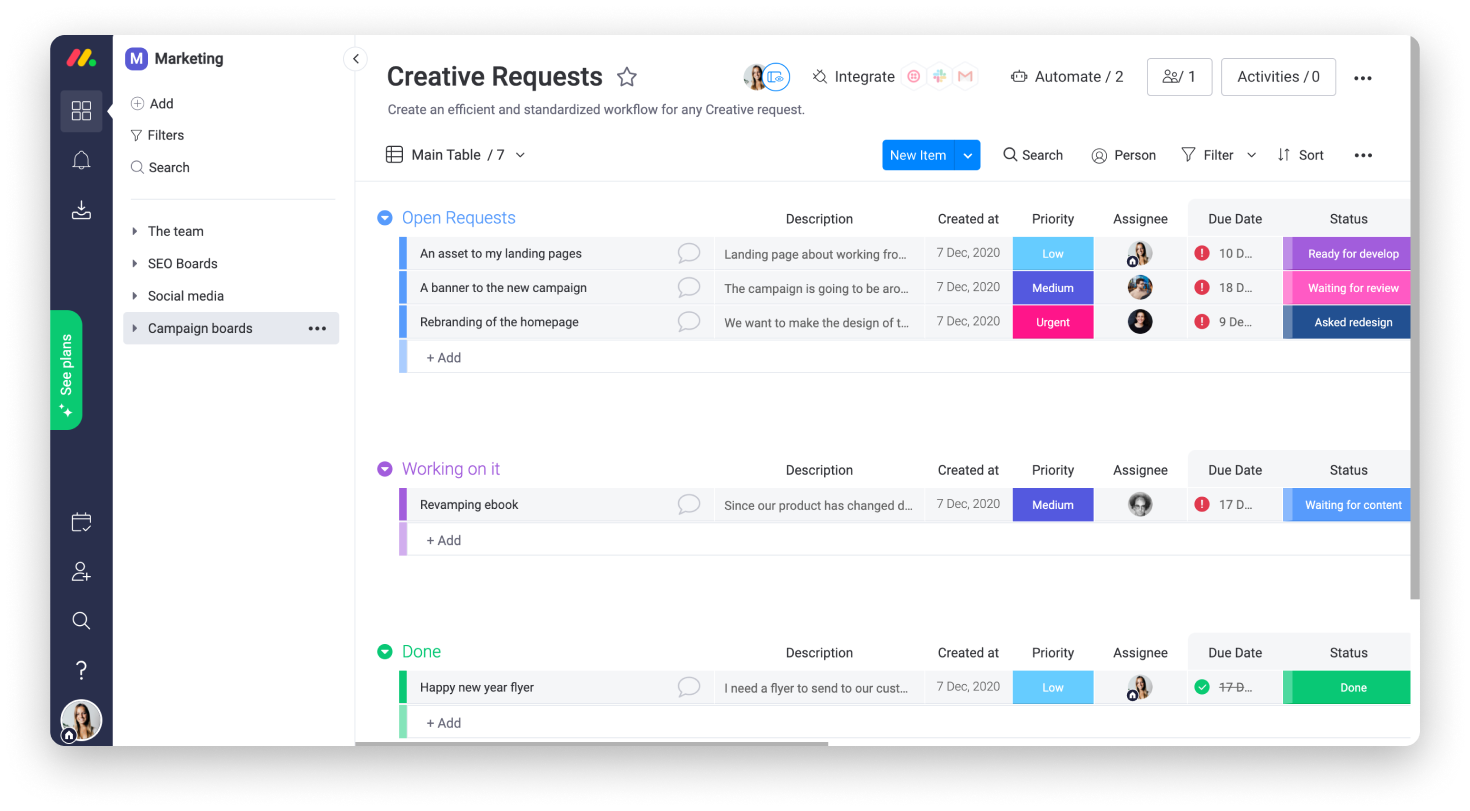Star the Creative Requests board
This screenshot has height=811, width=1470.
point(627,77)
